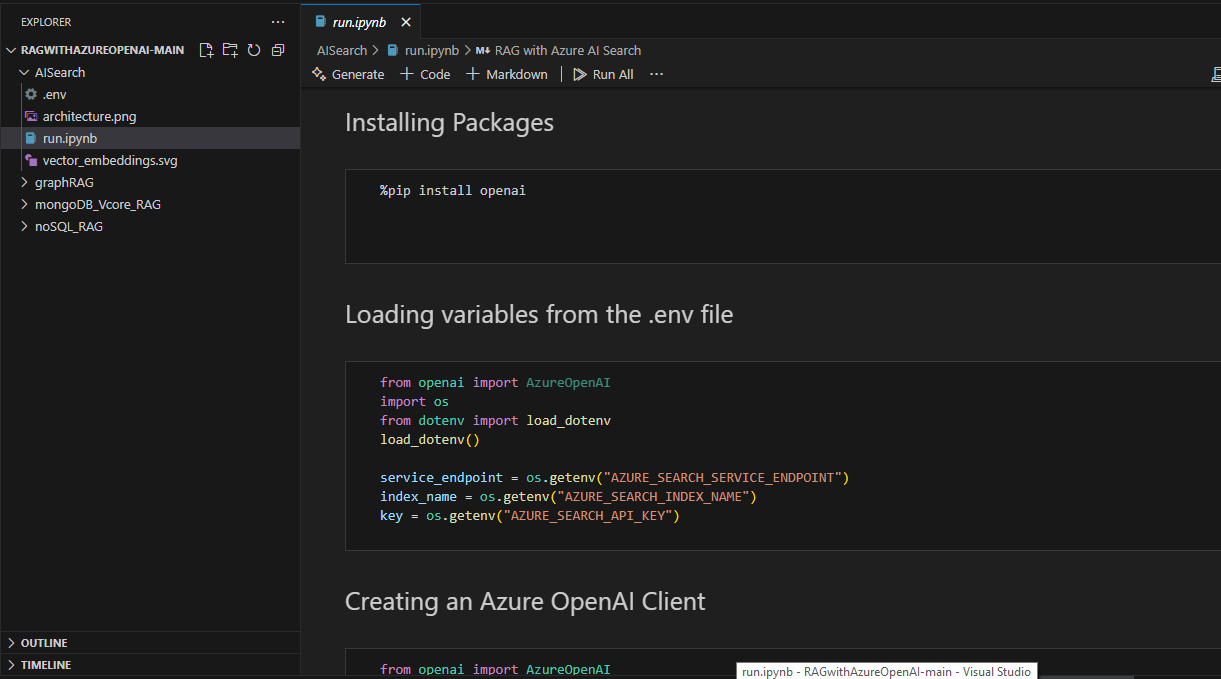Click the Run All icon in the notebook toolbar
The width and height of the screenshot is (1221, 679).
580,73
